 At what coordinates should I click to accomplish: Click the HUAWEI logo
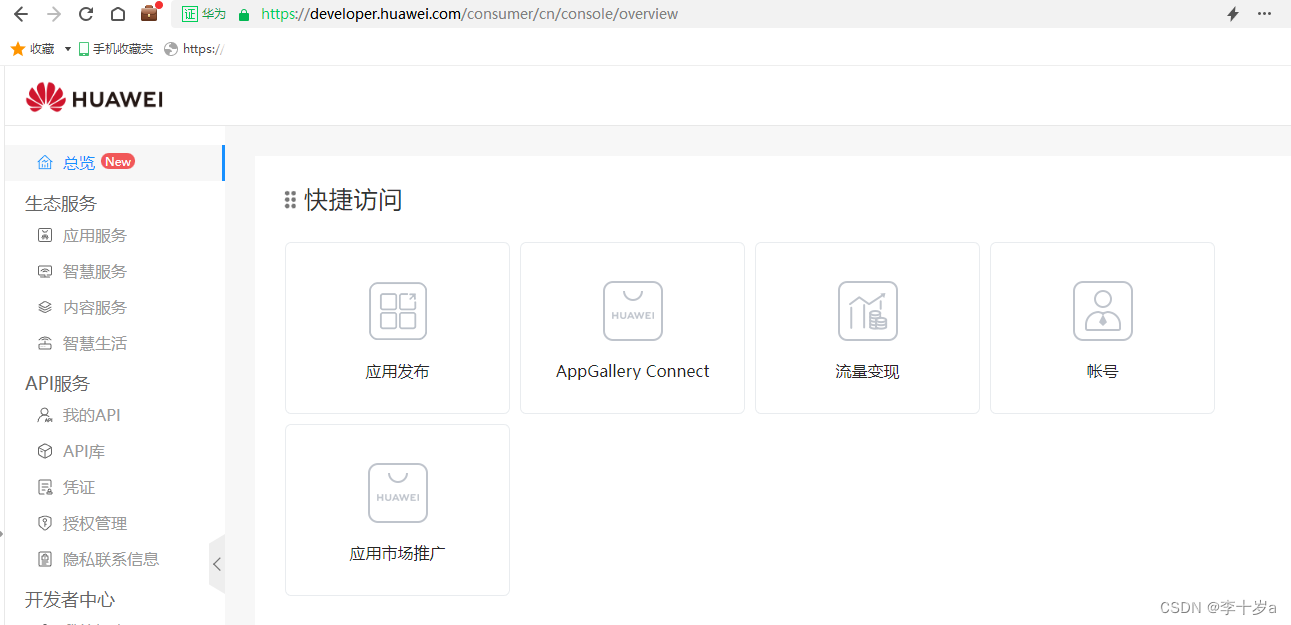(94, 98)
